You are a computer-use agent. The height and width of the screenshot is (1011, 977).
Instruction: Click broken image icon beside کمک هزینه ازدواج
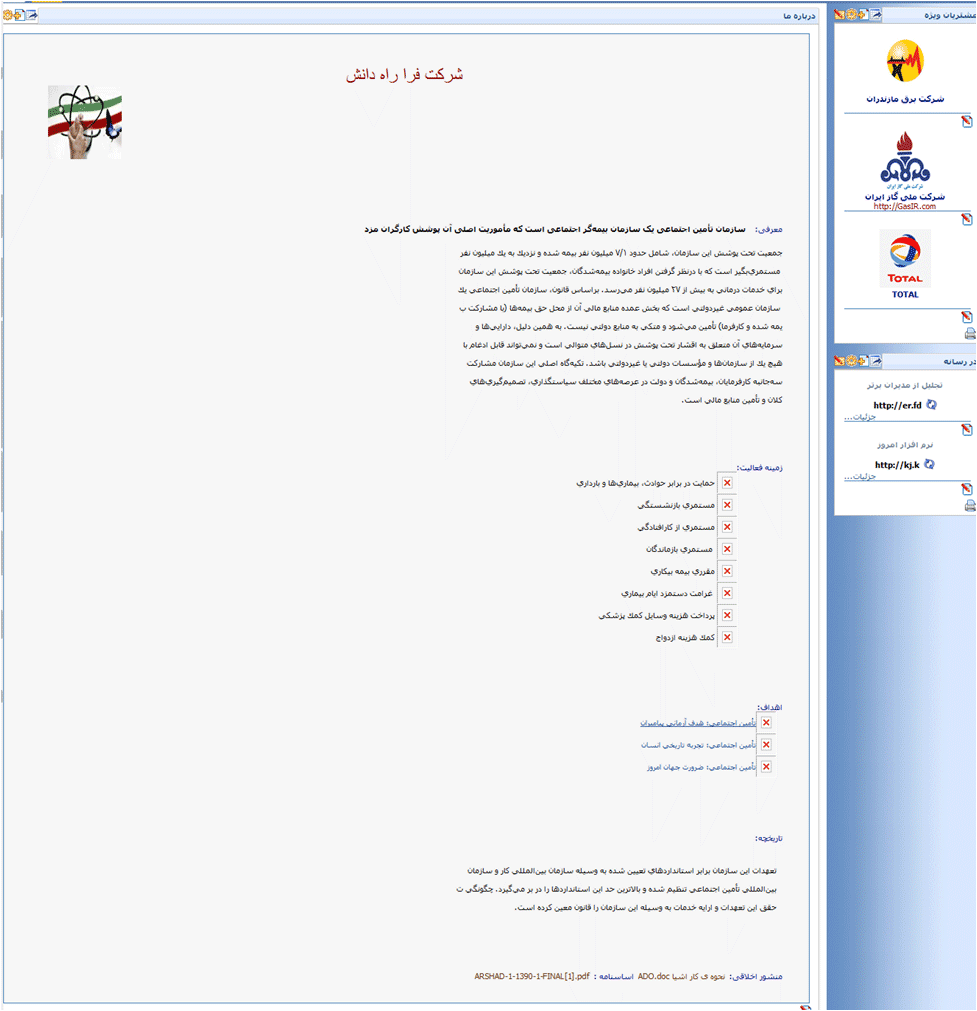(727, 637)
